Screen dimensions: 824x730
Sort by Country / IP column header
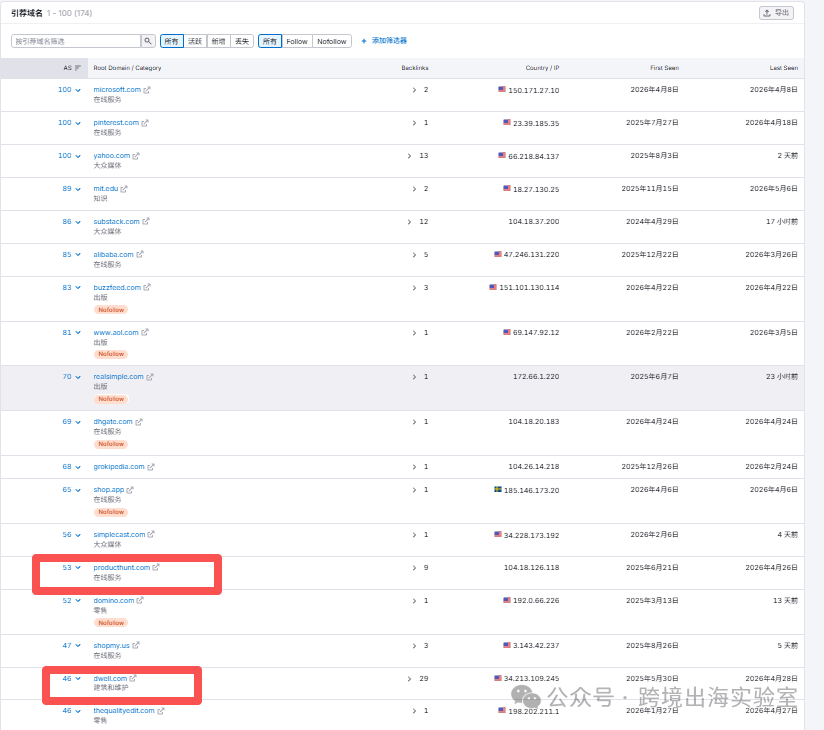(542, 68)
